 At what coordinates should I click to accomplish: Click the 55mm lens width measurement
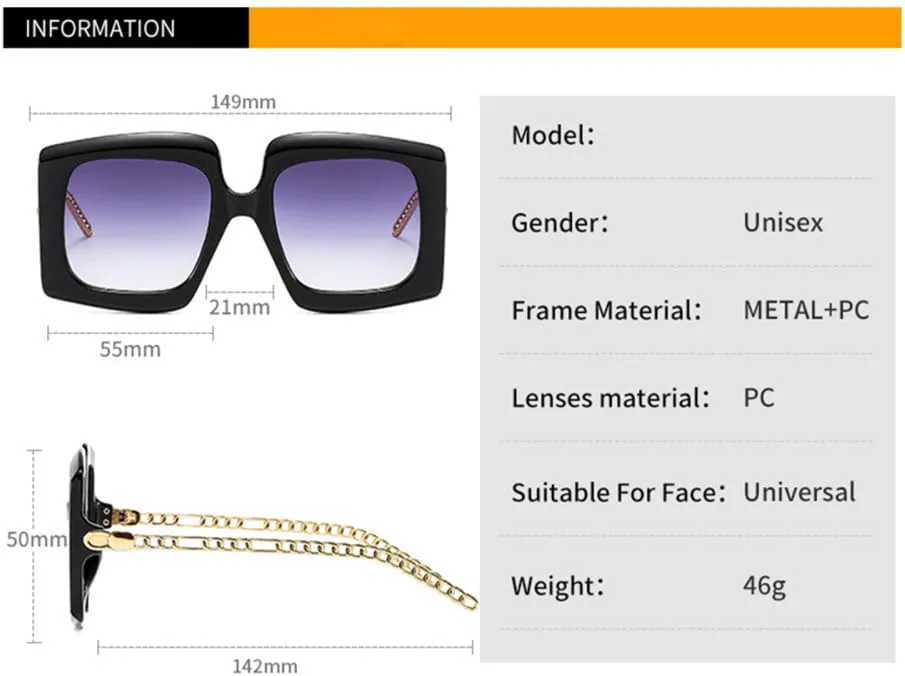(x=130, y=349)
